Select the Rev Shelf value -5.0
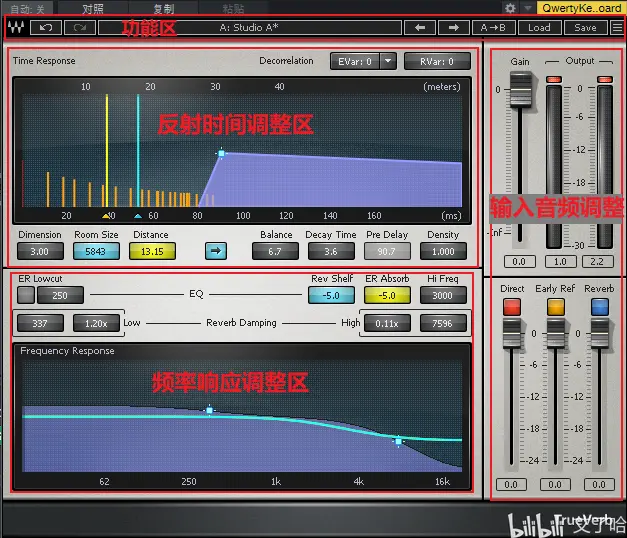Viewport: 627px width, 538px height. [331, 295]
